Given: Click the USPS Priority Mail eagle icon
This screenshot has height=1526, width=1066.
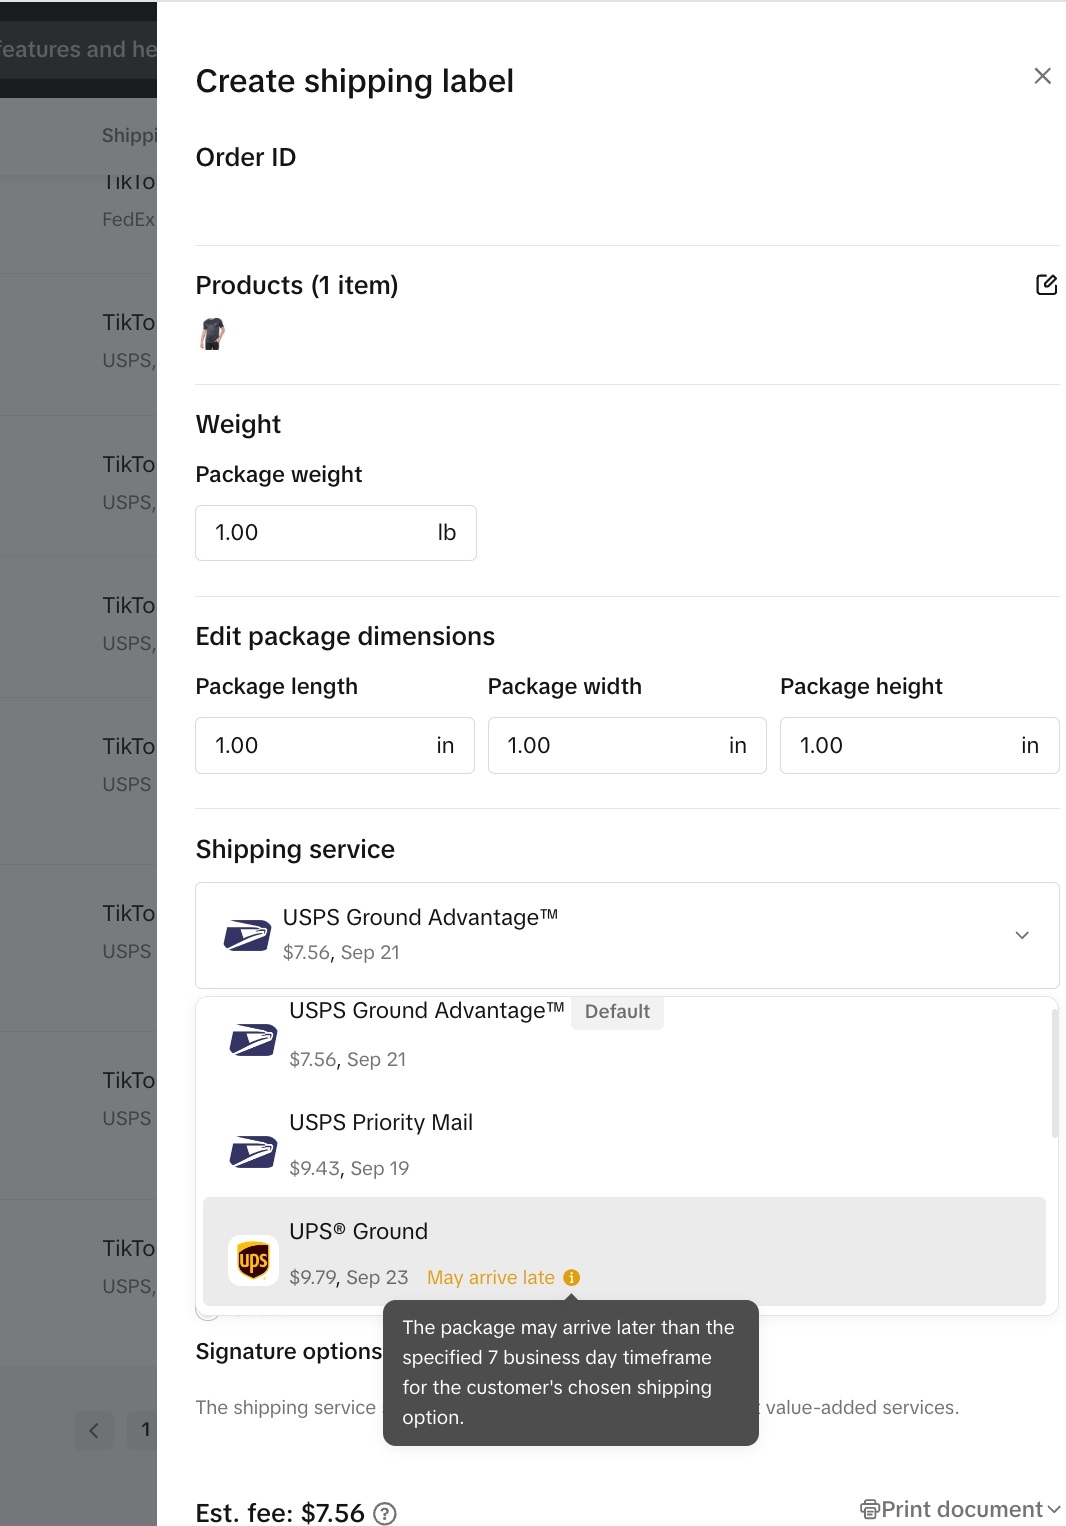Looking at the screenshot, I should pyautogui.click(x=253, y=1152).
